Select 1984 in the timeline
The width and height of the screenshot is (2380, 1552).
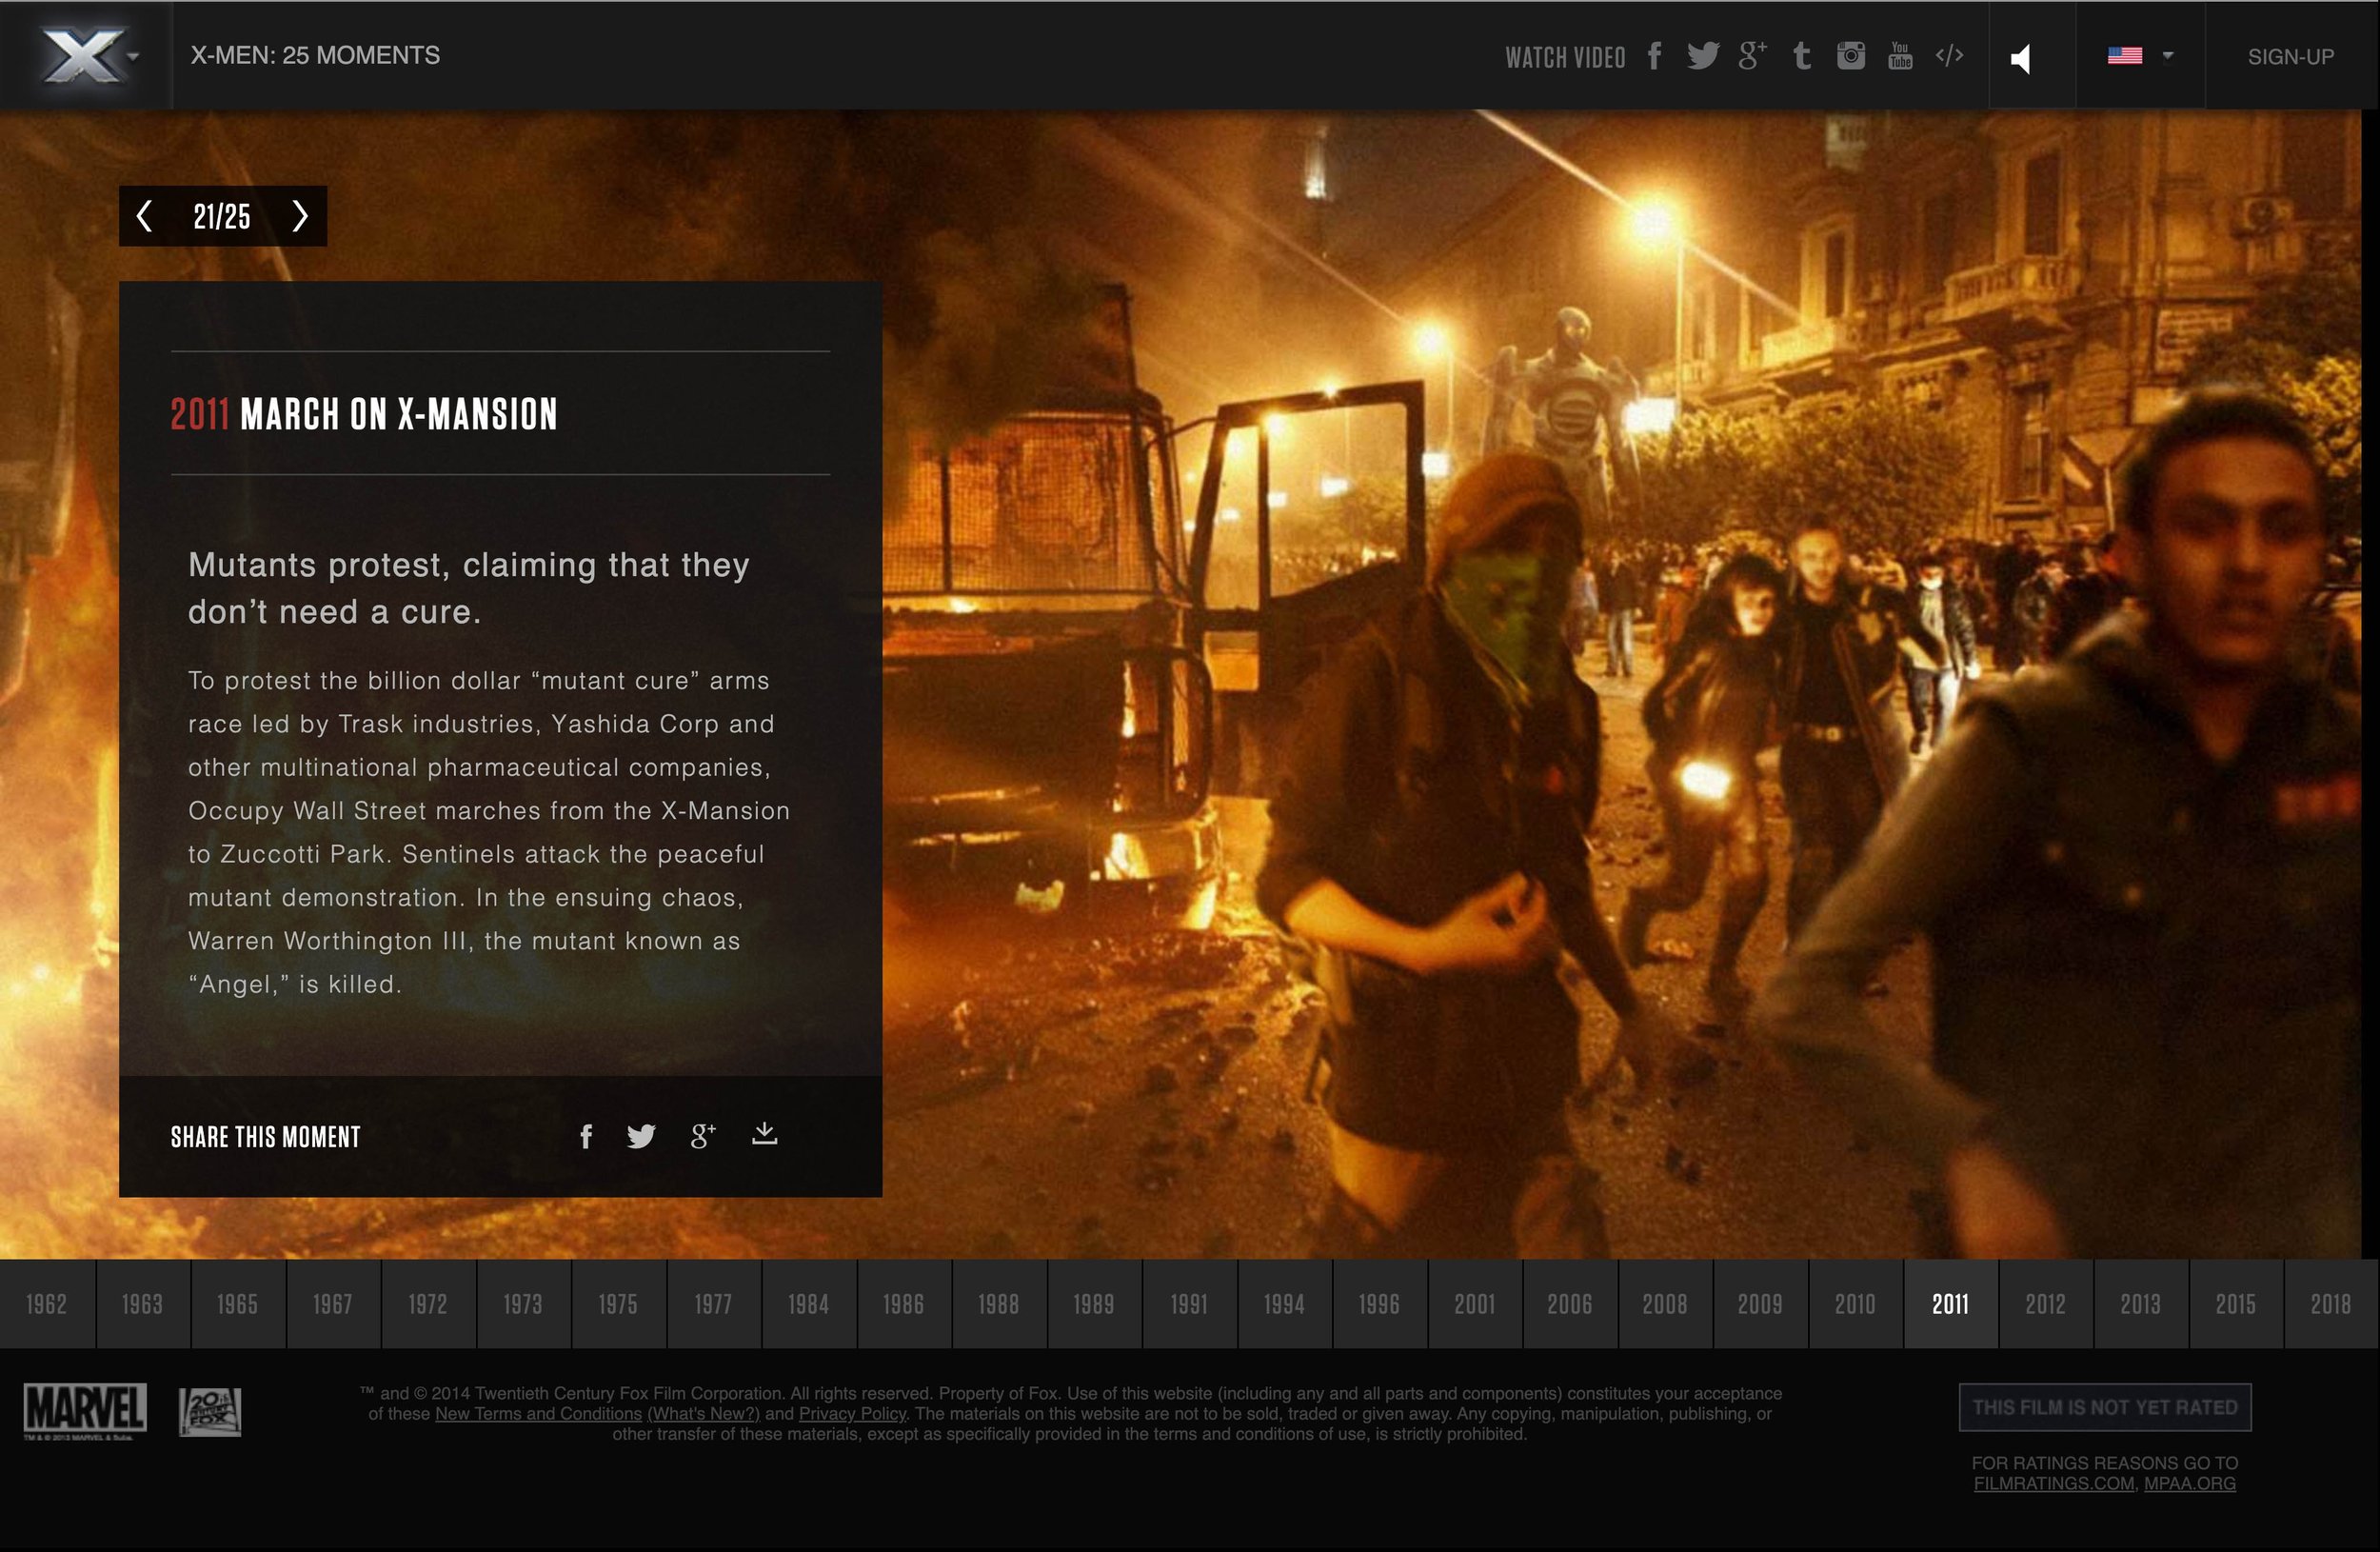click(x=808, y=1304)
